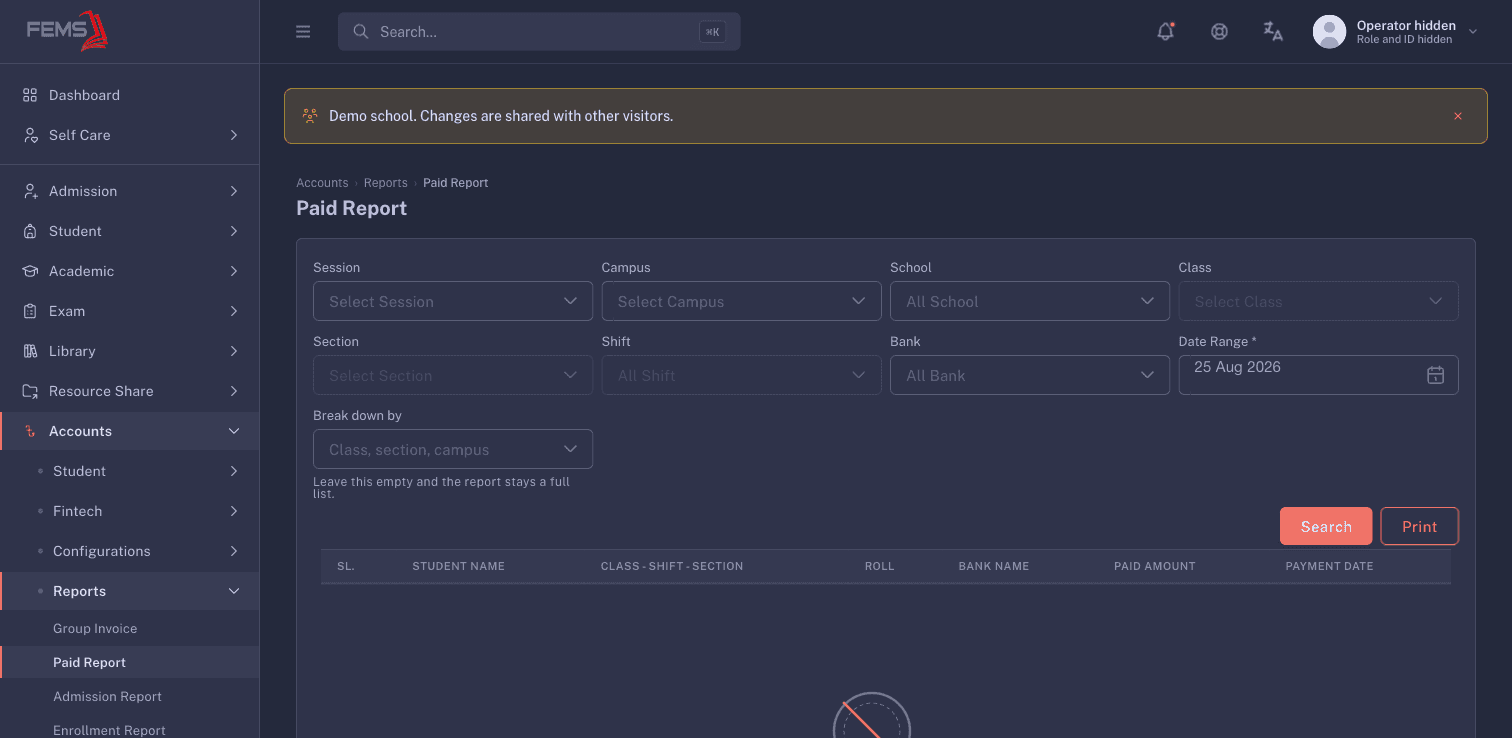1512x738 pixels.
Task: Collapse the Accounts menu
Action: (234, 431)
